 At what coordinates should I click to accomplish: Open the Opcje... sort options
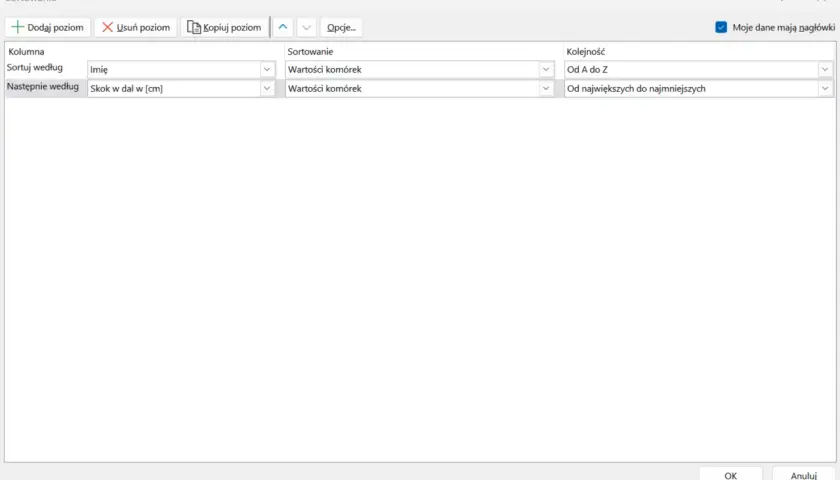(x=341, y=27)
